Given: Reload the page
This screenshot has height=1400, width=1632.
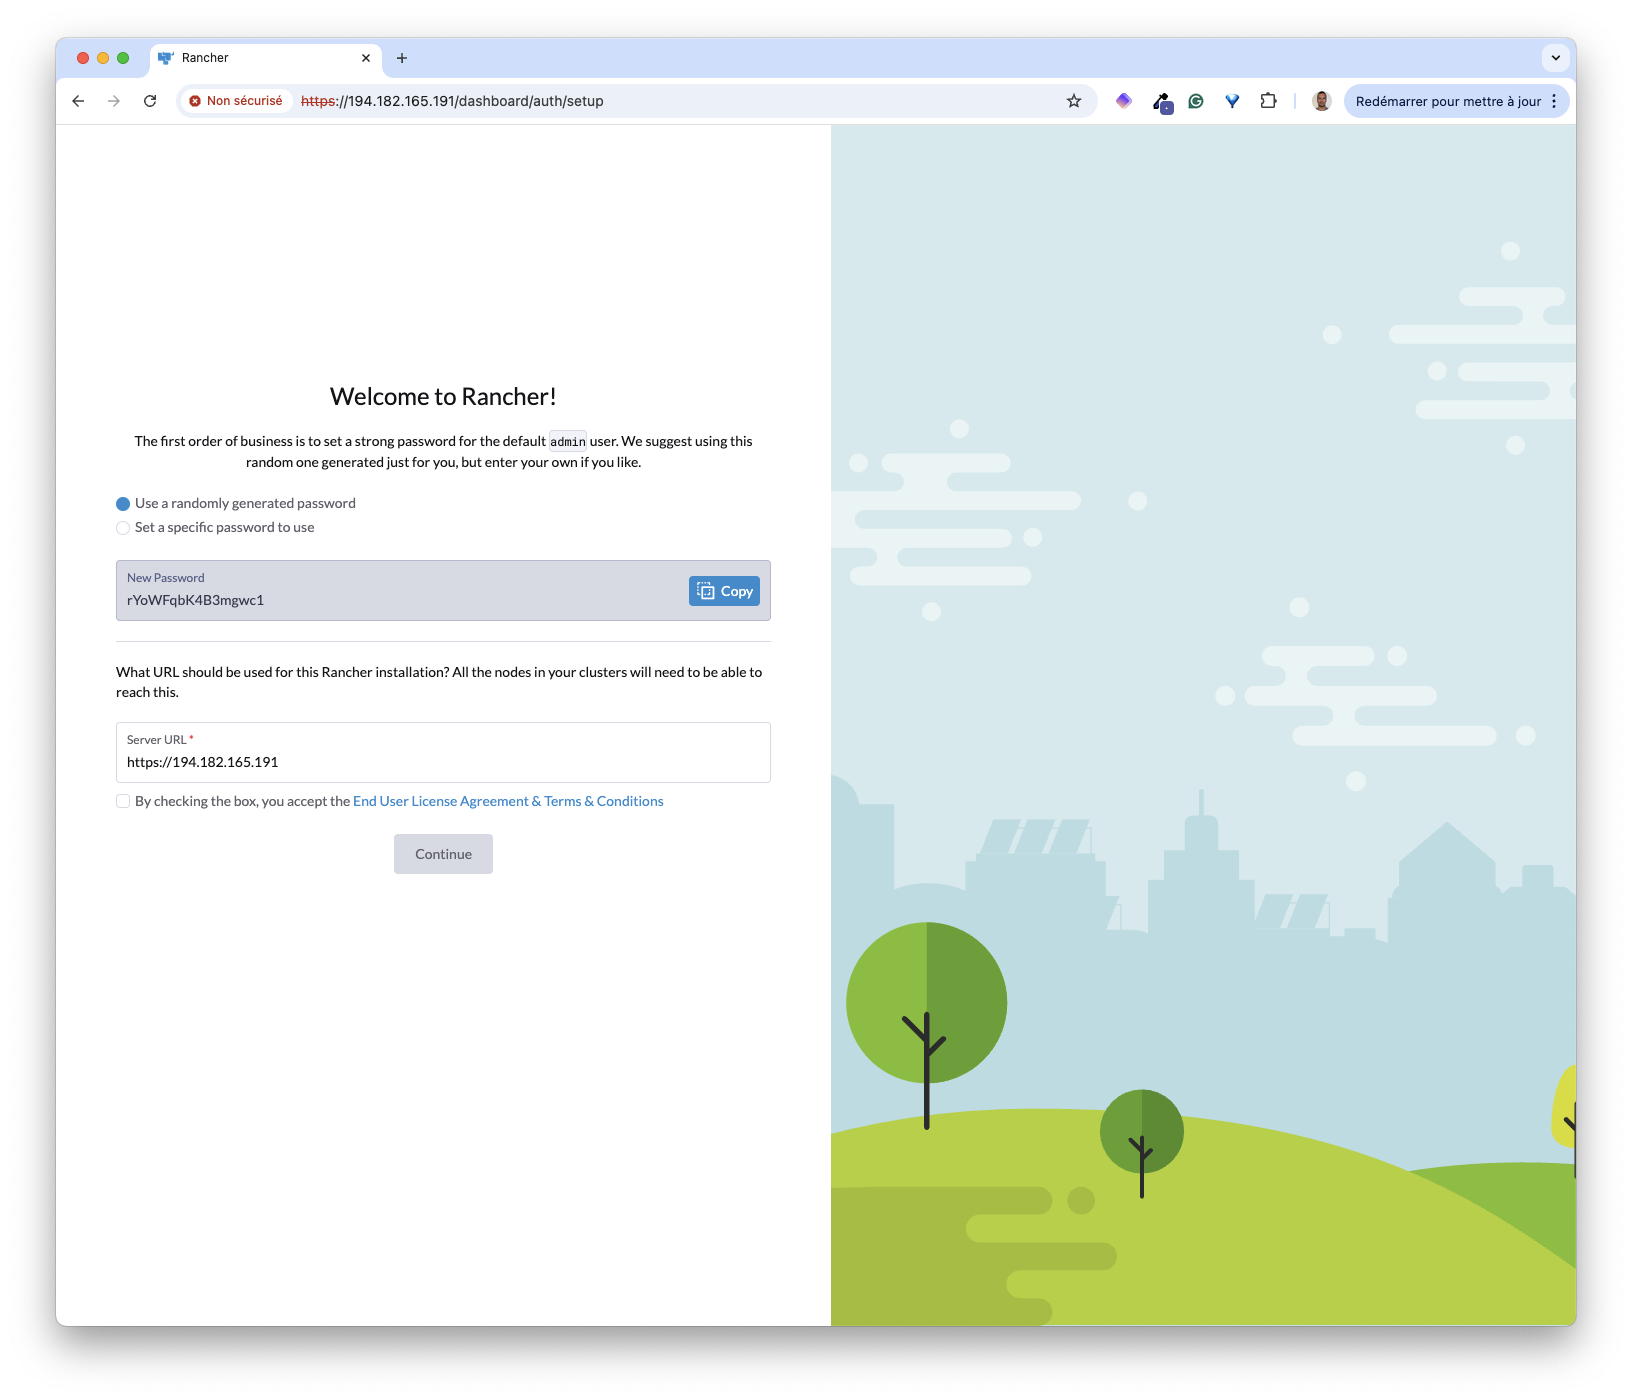Looking at the screenshot, I should coord(150,101).
